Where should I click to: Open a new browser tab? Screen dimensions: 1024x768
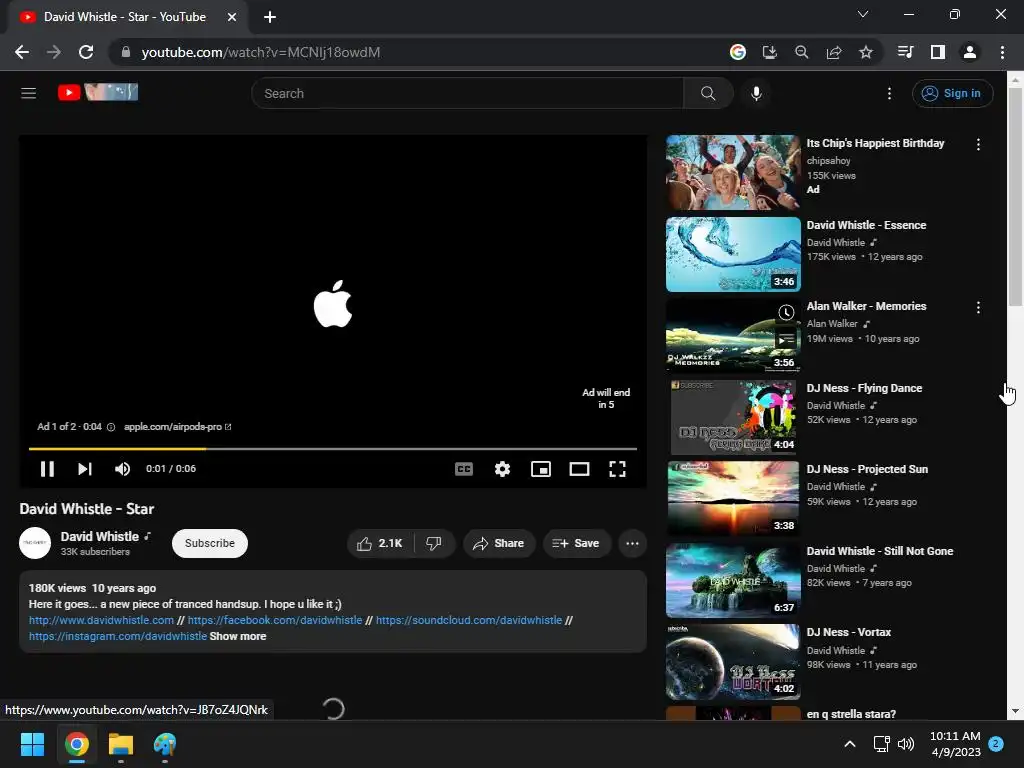pos(270,17)
